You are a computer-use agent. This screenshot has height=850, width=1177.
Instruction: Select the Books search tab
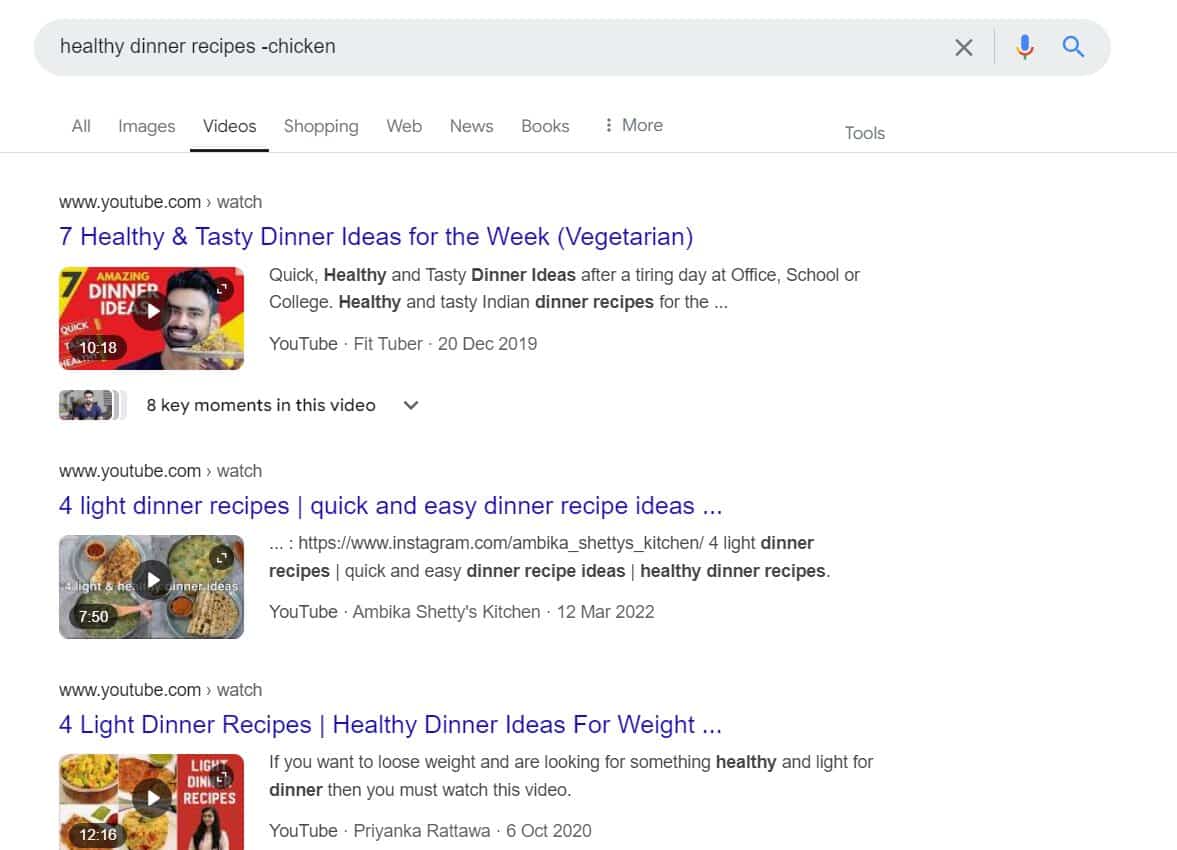coord(545,126)
